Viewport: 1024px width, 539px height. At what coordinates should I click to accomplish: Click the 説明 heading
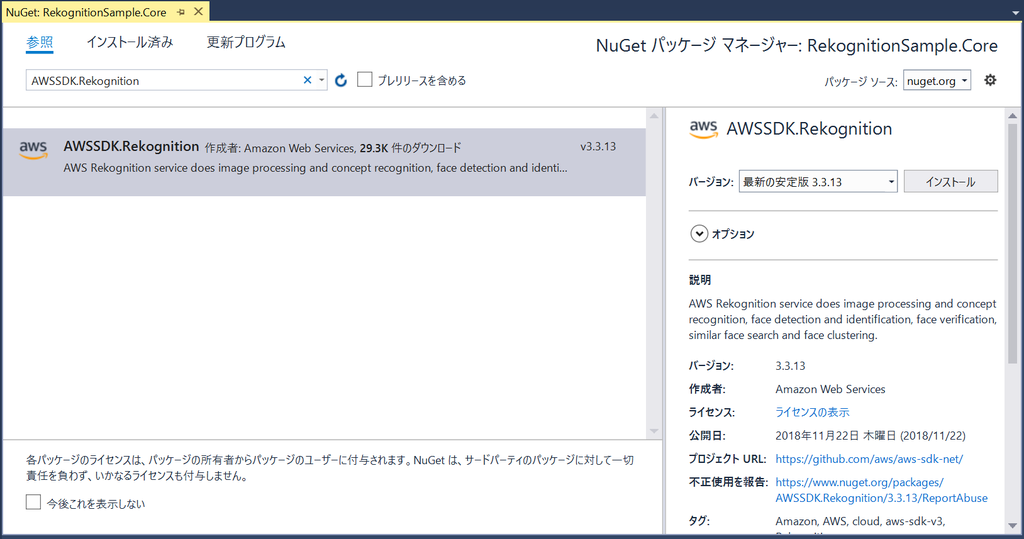[x=699, y=280]
